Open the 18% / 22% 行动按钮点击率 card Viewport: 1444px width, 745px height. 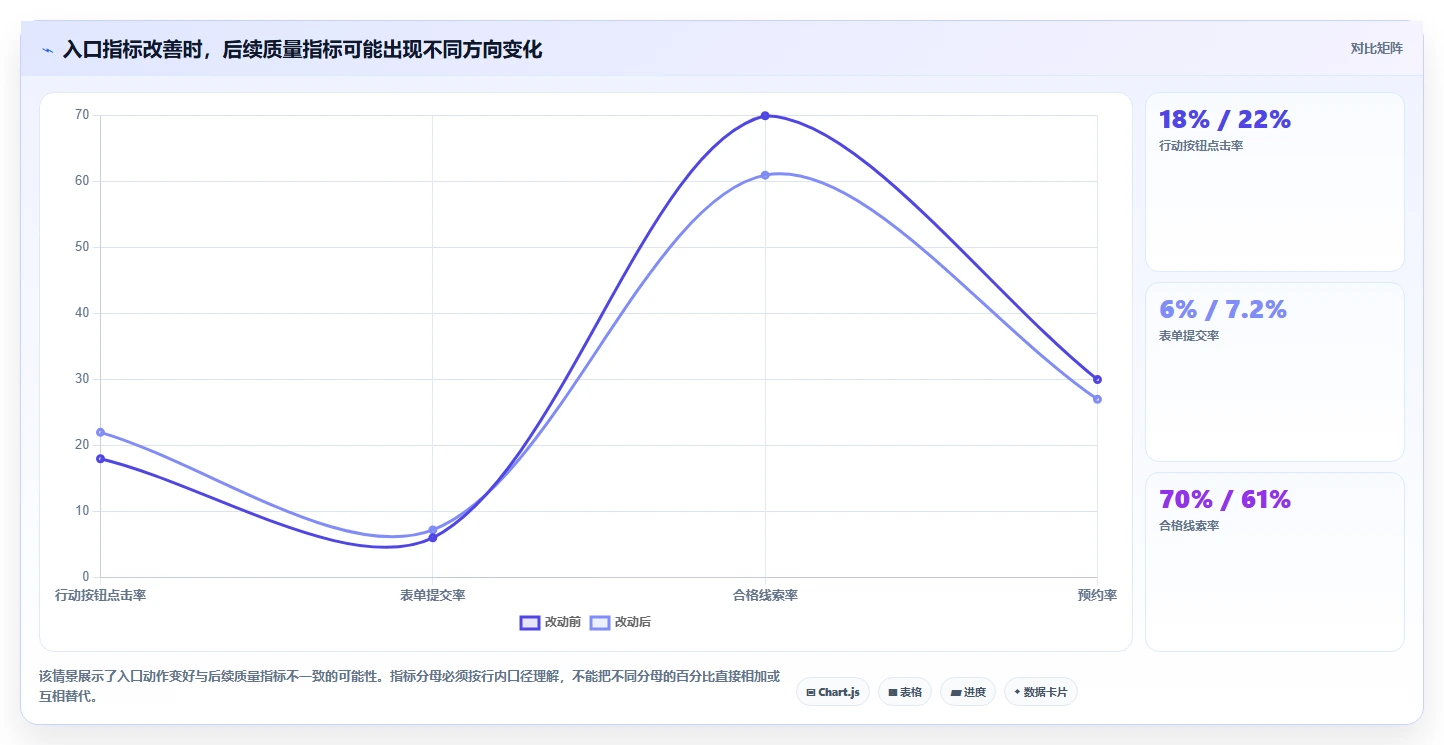click(1275, 182)
